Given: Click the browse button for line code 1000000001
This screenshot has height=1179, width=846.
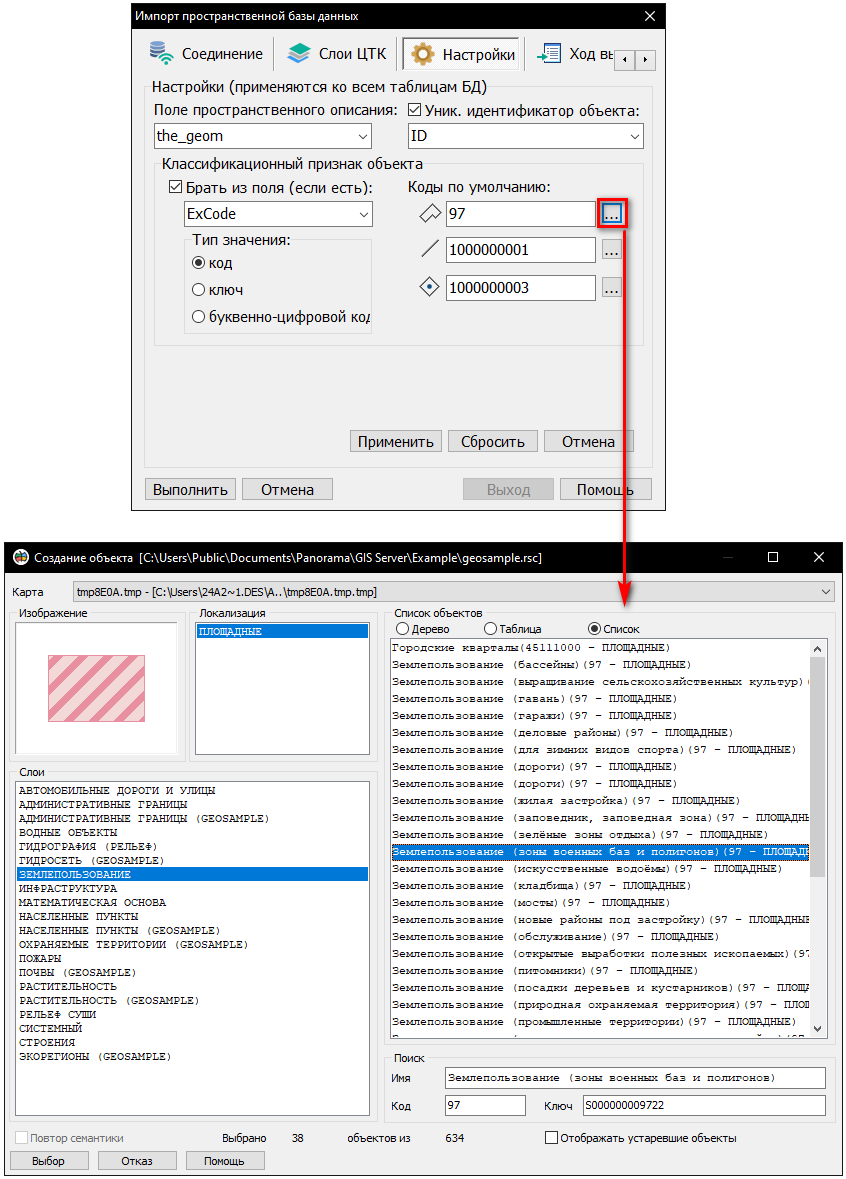Looking at the screenshot, I should [612, 250].
